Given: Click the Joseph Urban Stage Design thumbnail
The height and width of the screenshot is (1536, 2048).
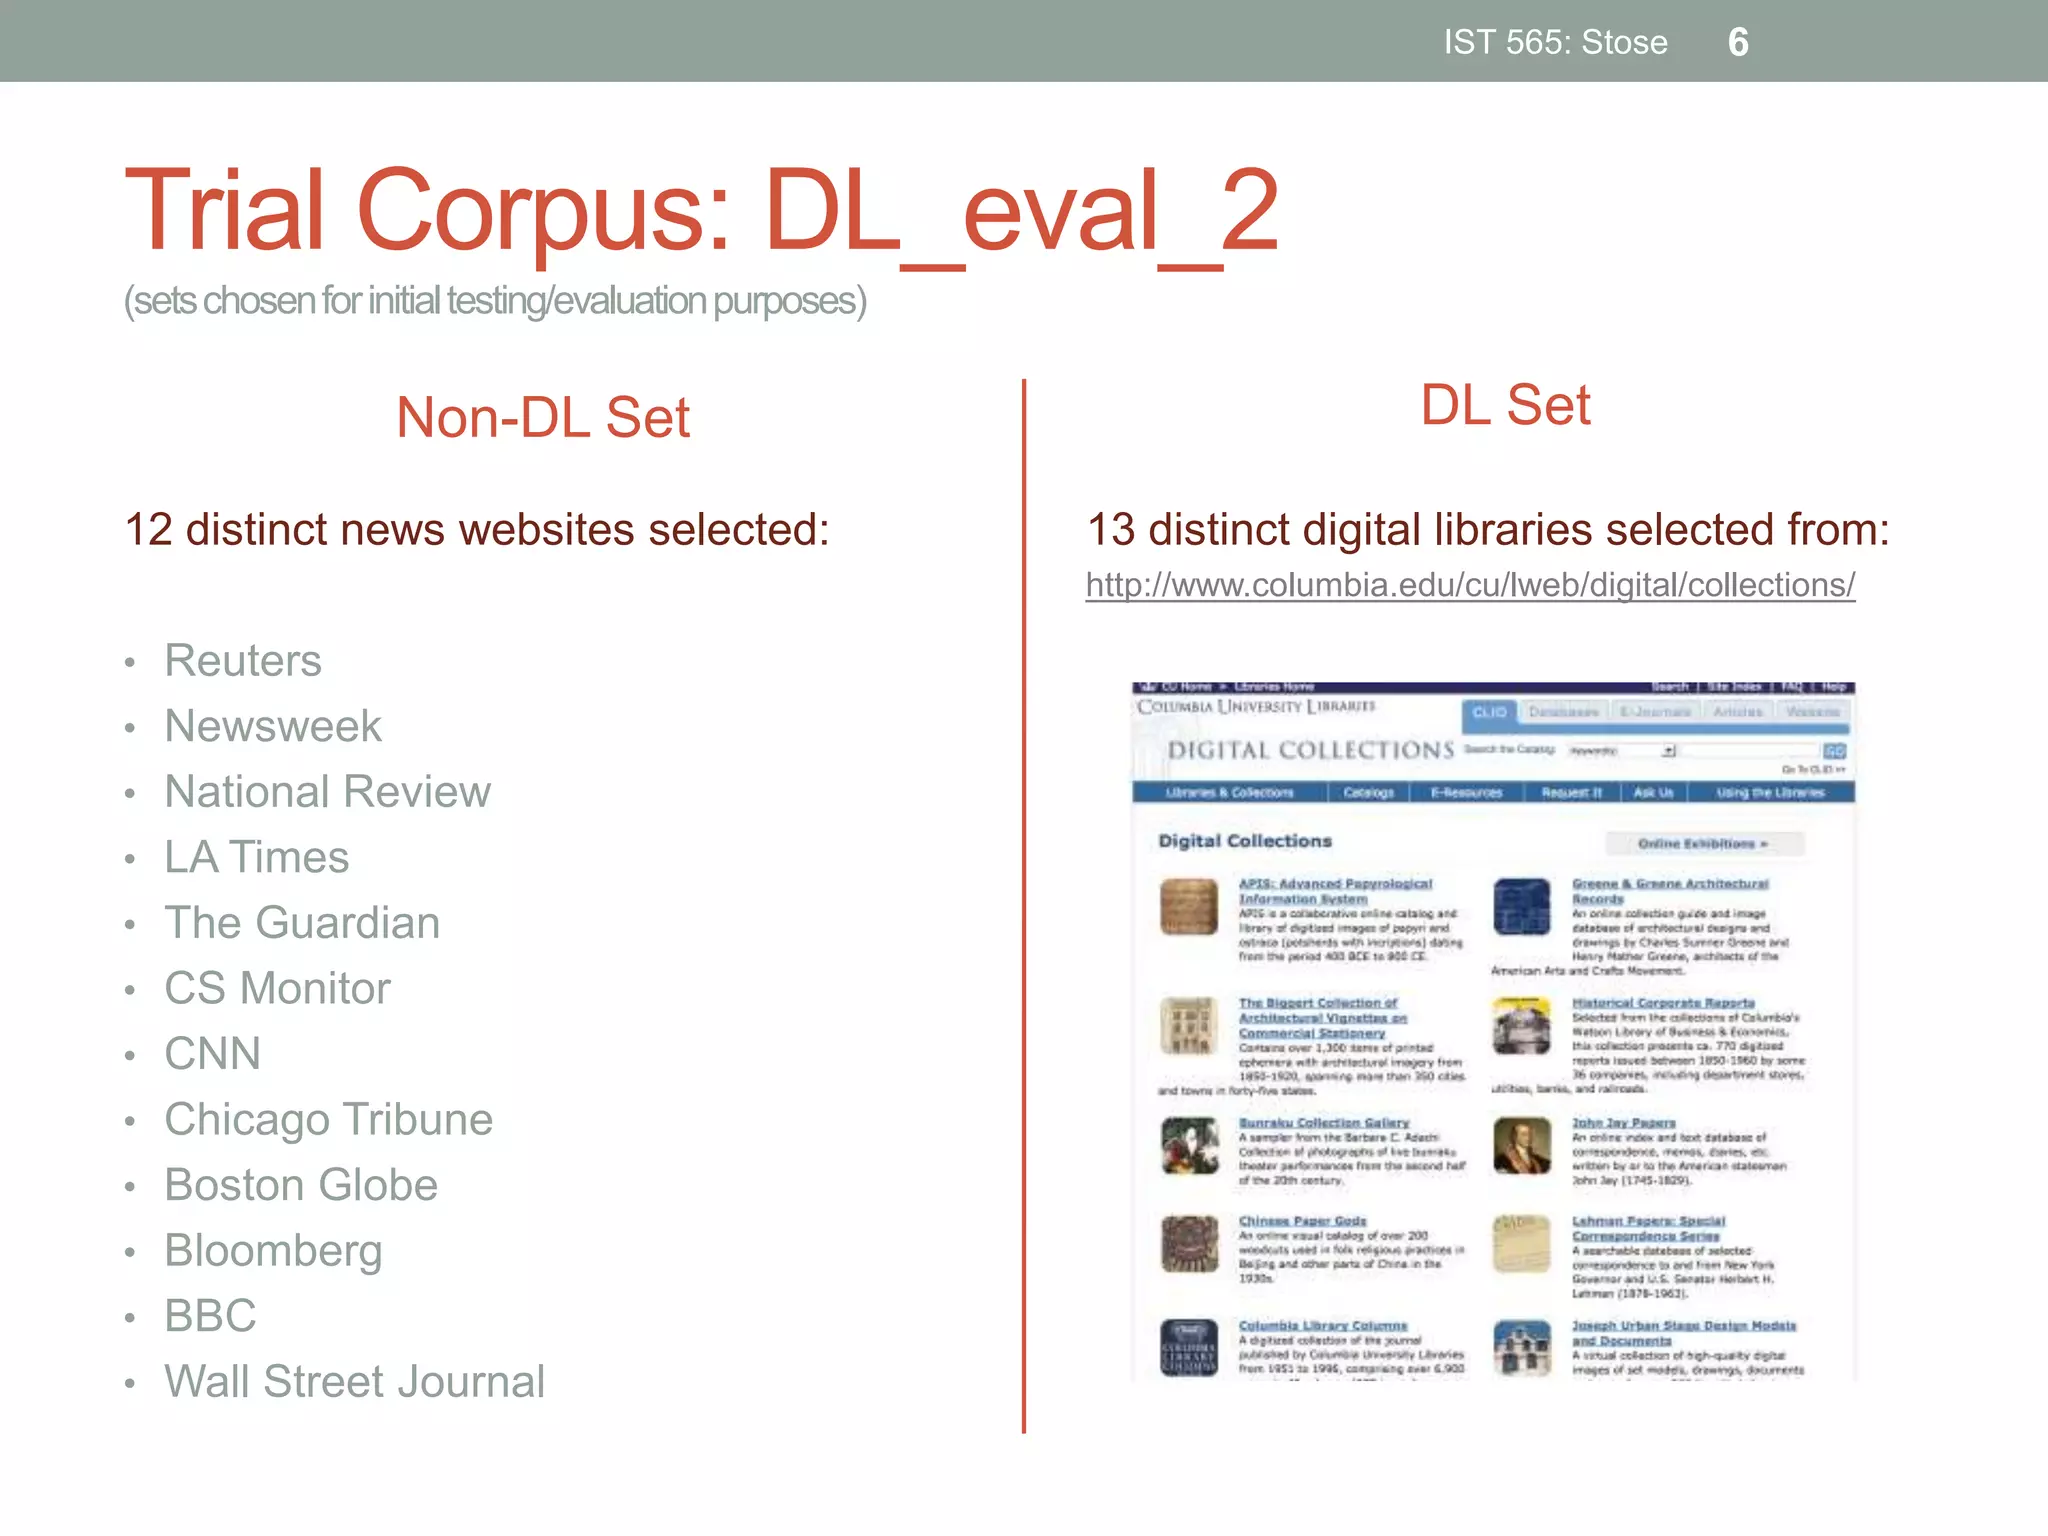Looking at the screenshot, I should (1522, 1348).
